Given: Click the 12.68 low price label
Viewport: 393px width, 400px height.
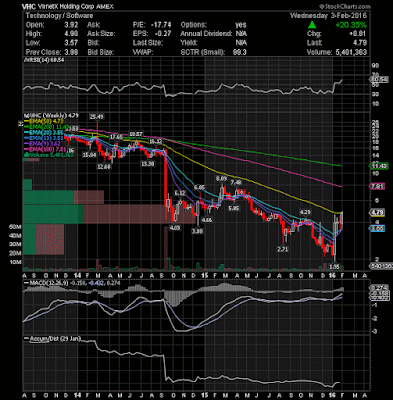Looking at the screenshot, I should coord(103,167).
